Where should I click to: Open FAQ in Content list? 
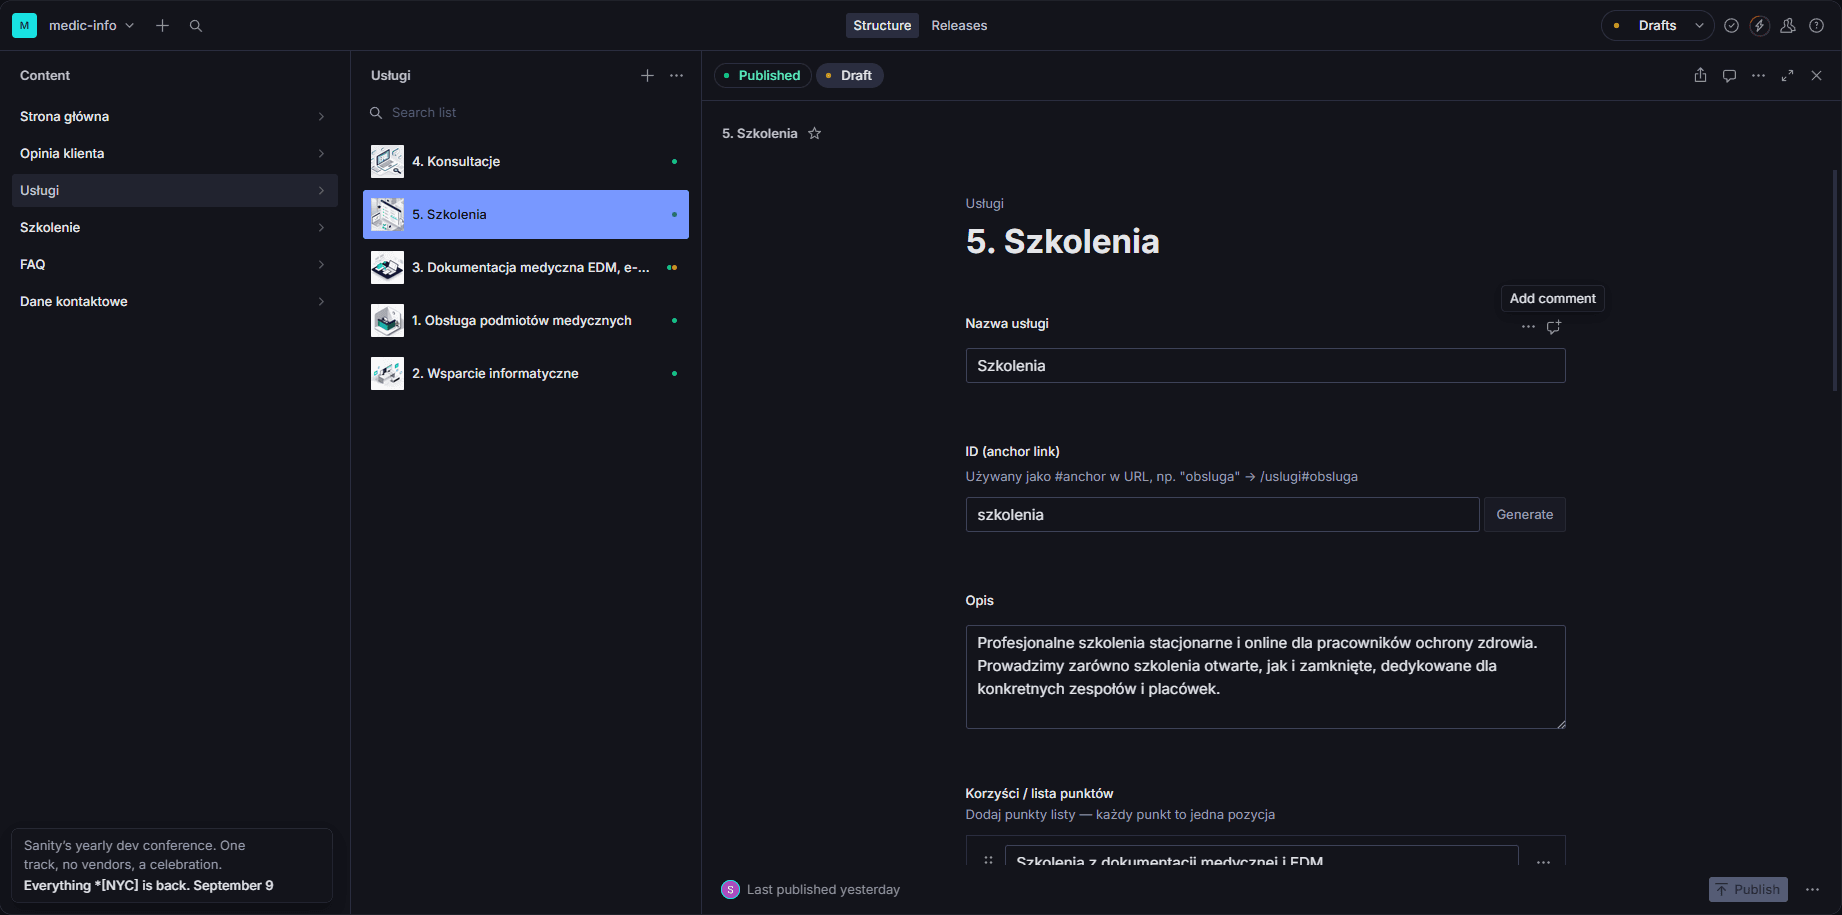pyautogui.click(x=175, y=264)
